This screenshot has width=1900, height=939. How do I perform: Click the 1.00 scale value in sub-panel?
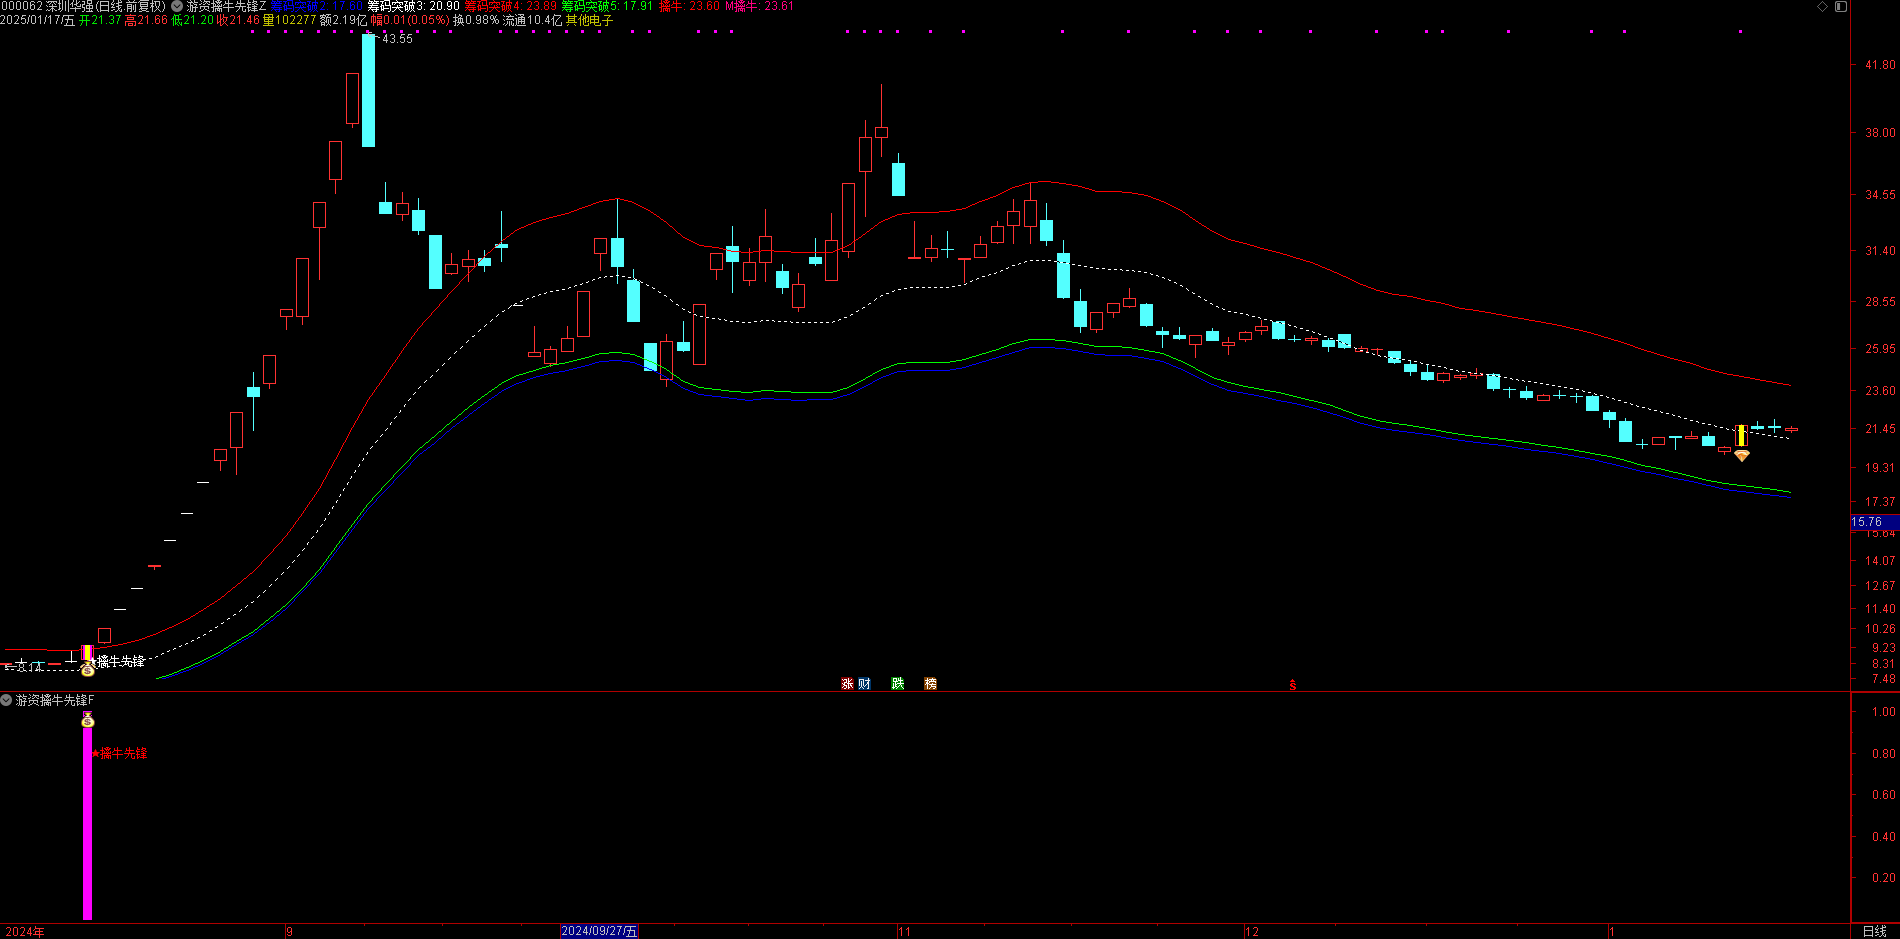(1884, 712)
